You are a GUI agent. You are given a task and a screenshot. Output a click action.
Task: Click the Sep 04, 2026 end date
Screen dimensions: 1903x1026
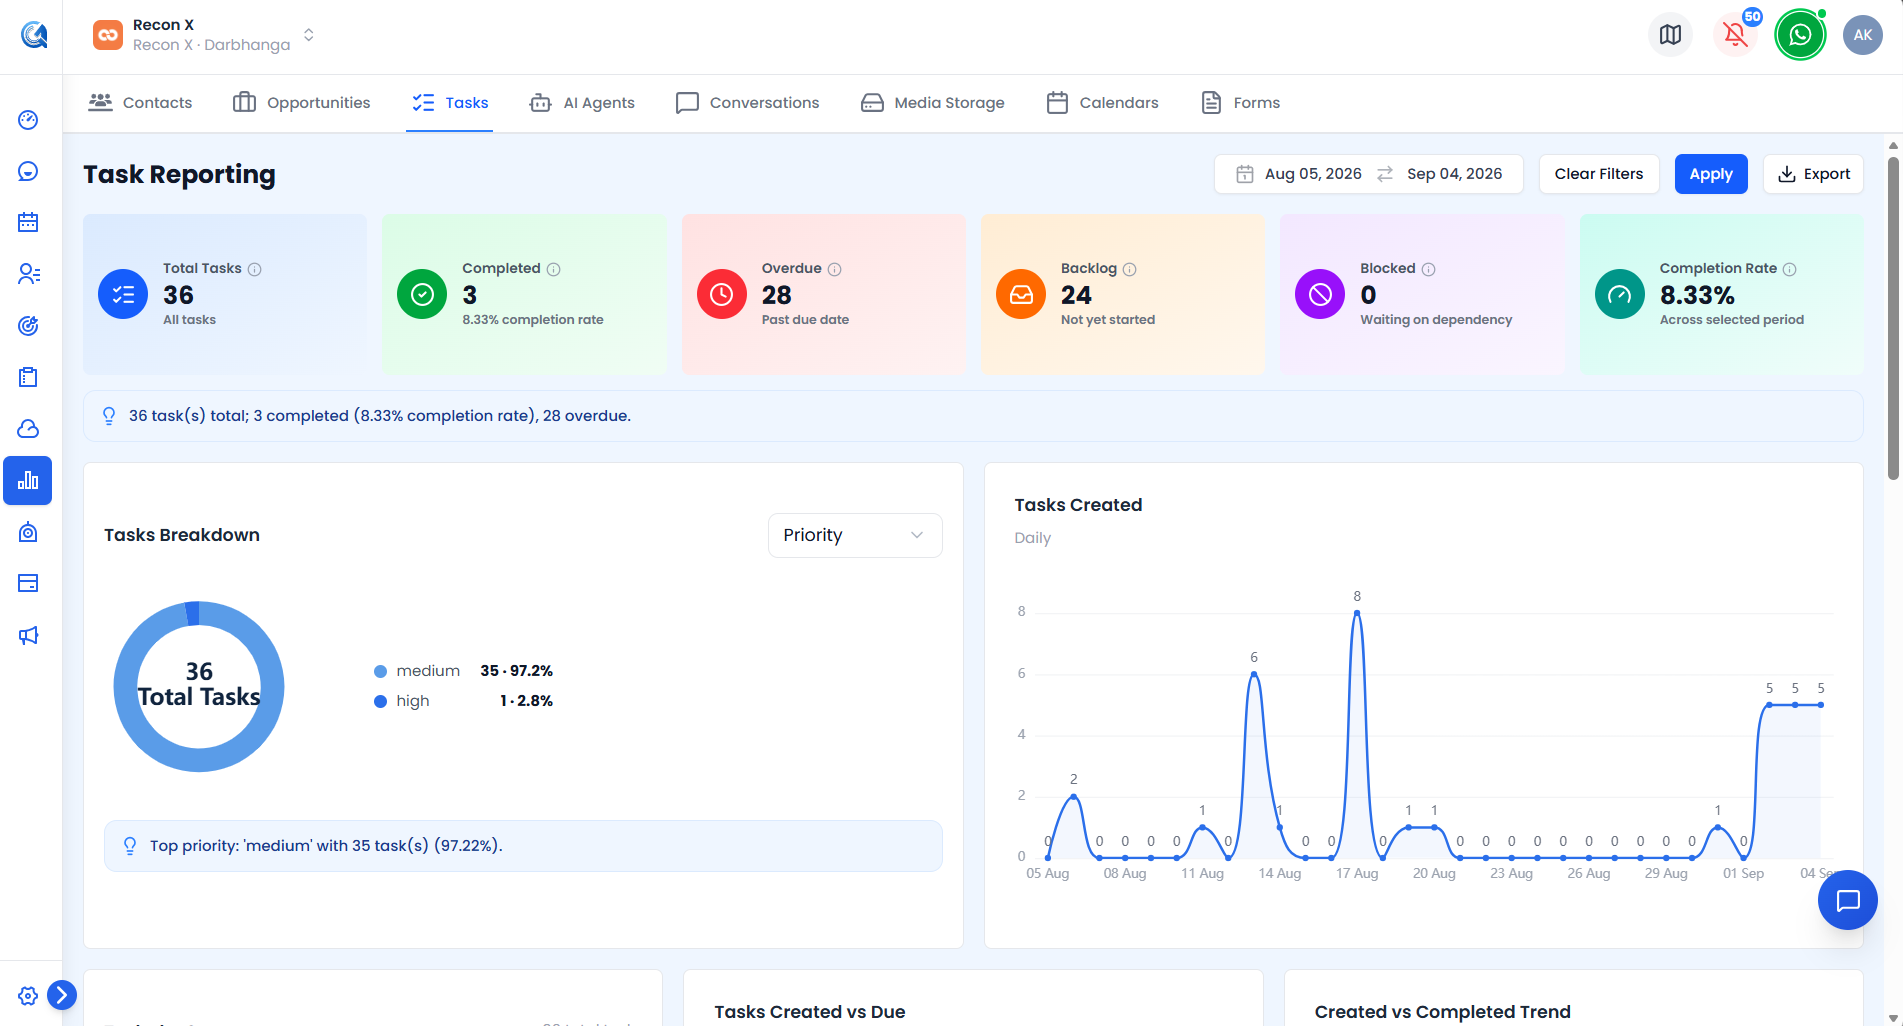pyautogui.click(x=1454, y=174)
